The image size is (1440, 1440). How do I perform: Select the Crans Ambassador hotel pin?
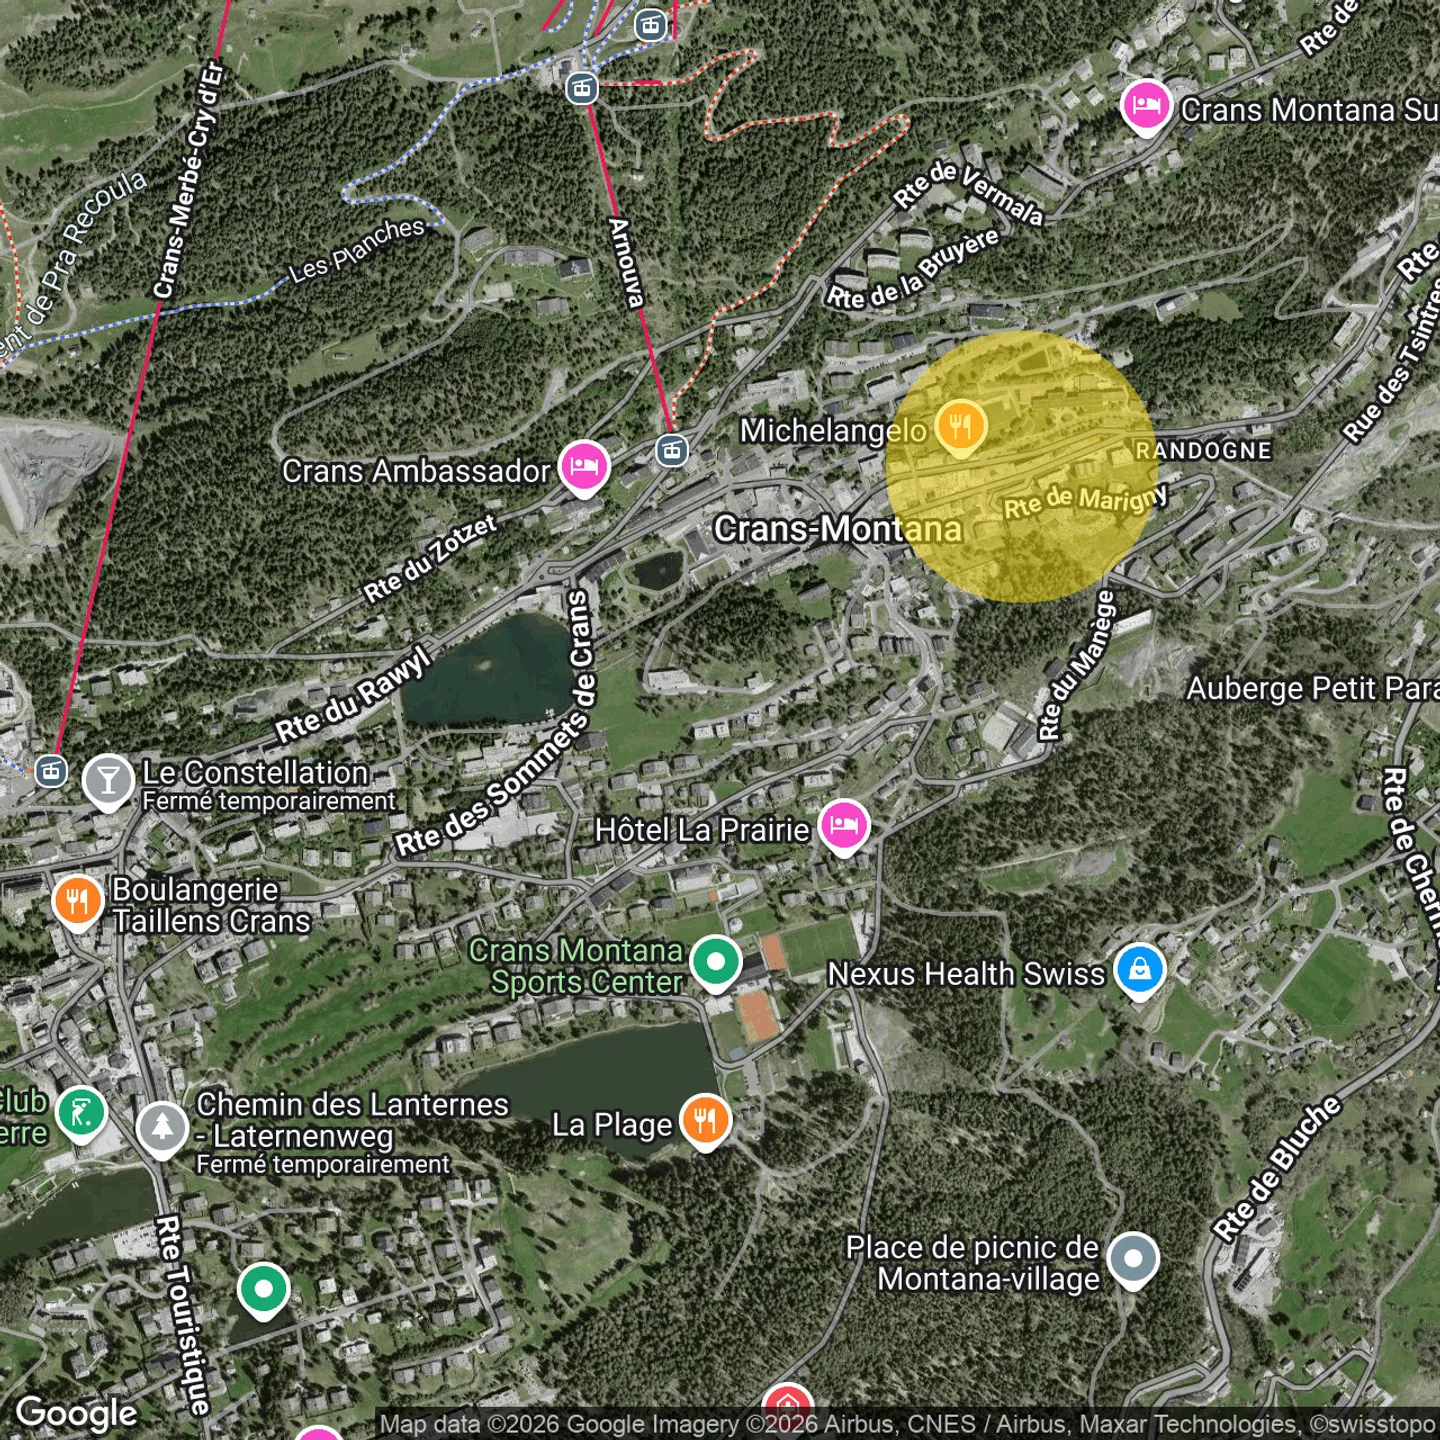[x=585, y=468]
